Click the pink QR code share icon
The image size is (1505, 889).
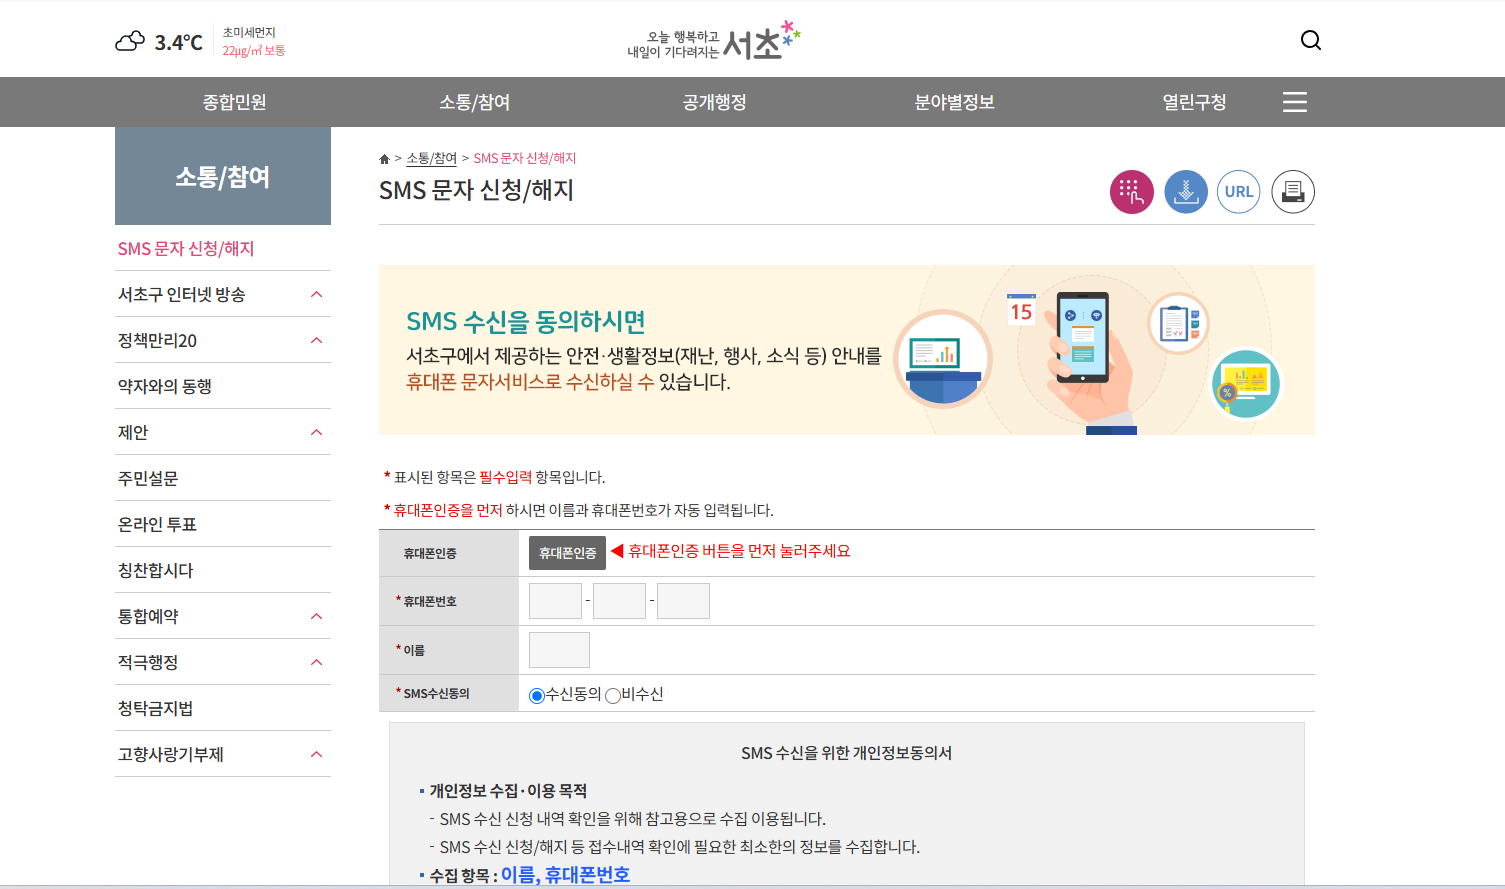1132,192
